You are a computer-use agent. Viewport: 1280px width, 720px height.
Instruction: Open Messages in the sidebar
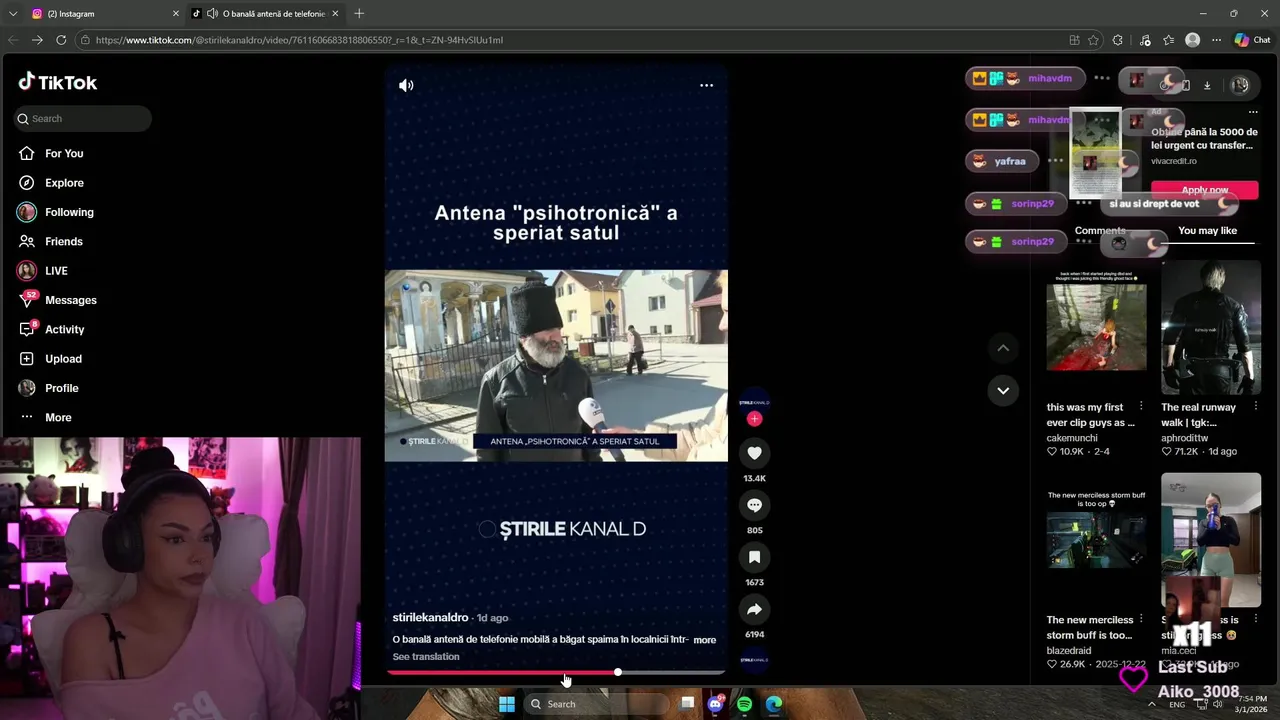point(70,300)
